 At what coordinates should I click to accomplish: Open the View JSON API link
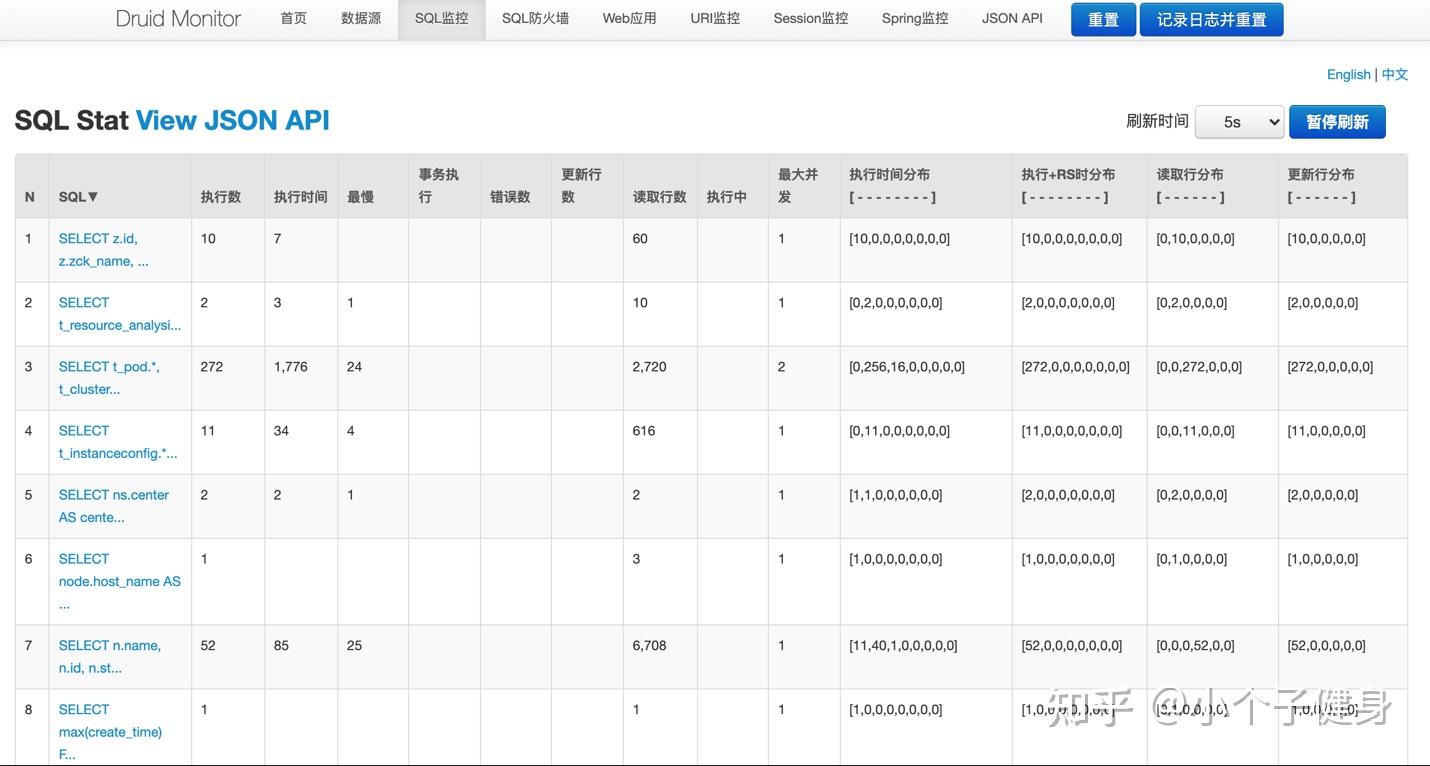232,120
